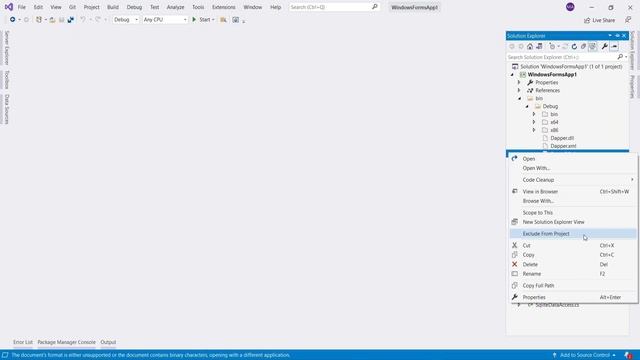
Task: Click the Undo toolbar icon
Action: [x=83, y=20]
